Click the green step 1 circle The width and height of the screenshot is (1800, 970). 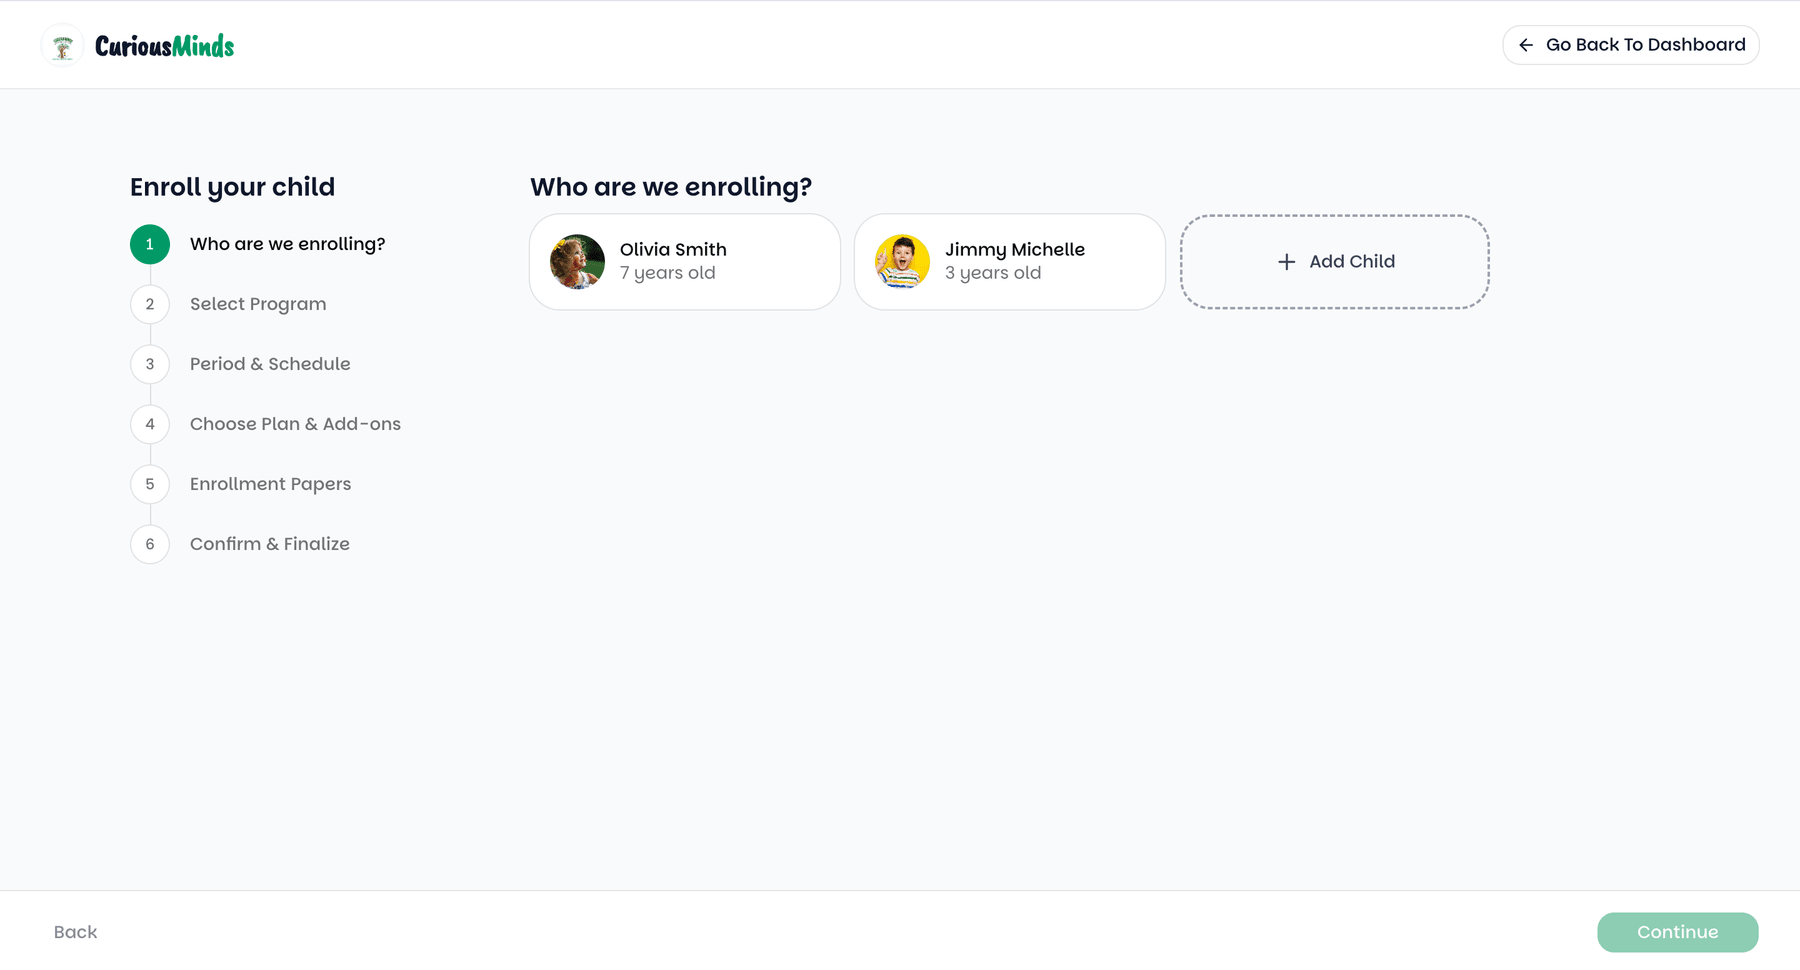tap(150, 244)
